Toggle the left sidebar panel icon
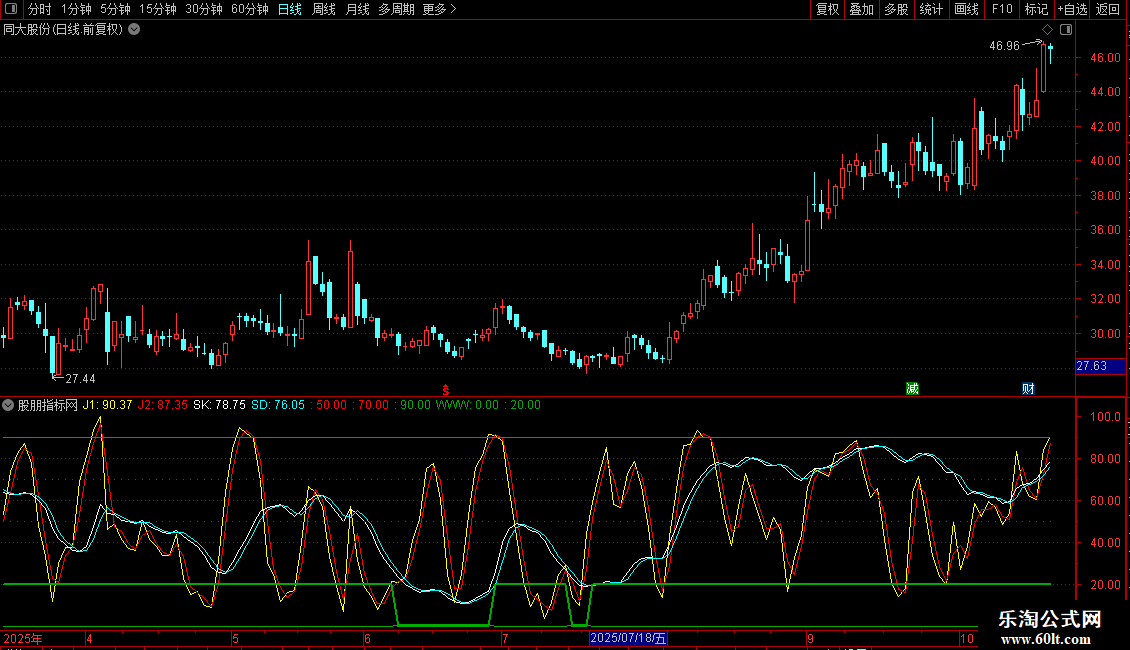Screen dimensions: 1130x650 click(10, 10)
